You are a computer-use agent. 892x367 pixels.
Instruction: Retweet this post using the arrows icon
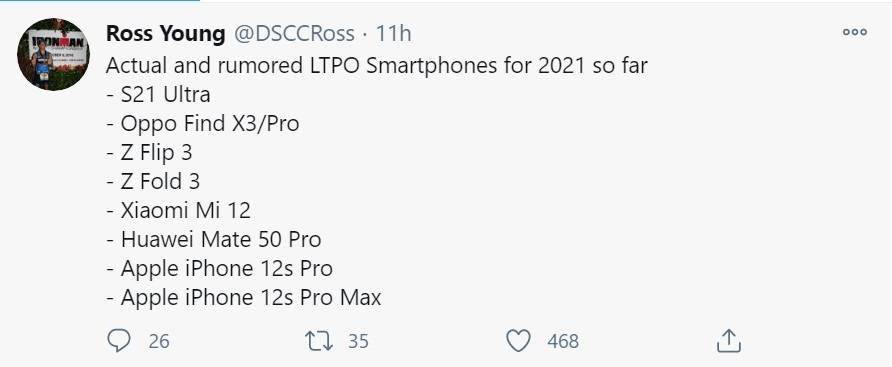point(319,341)
